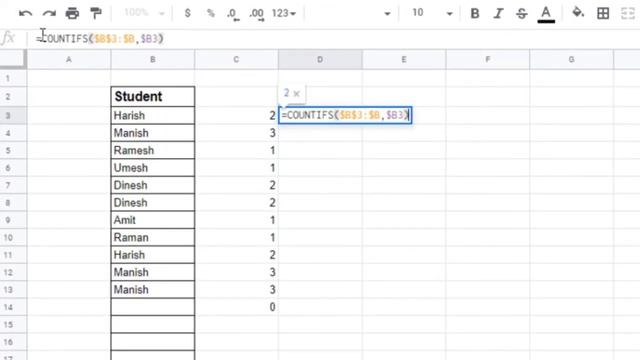Select column G header
640x360 pixels.
pos(571,60)
